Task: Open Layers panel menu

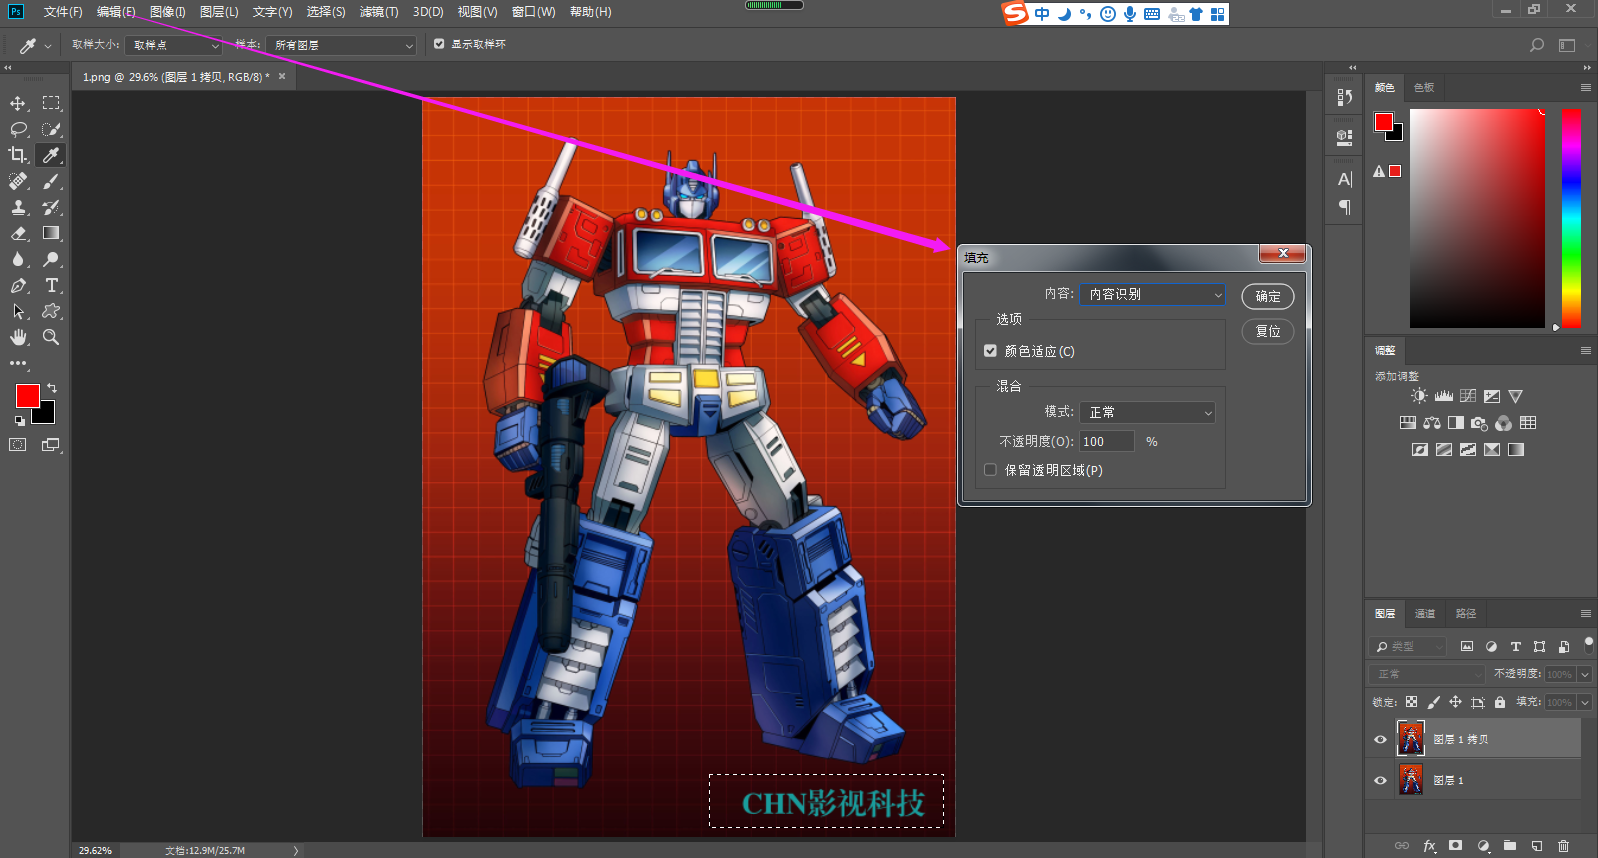Action: point(1585,613)
